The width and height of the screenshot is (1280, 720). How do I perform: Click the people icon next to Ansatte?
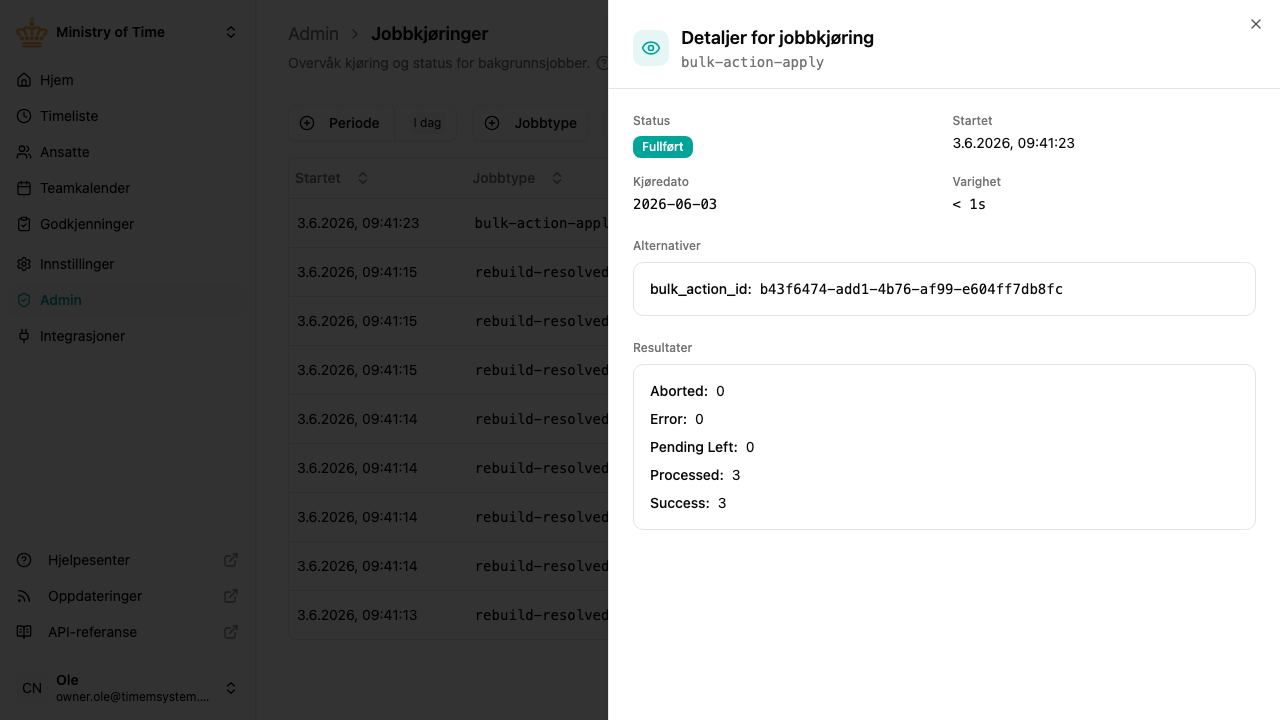24,152
